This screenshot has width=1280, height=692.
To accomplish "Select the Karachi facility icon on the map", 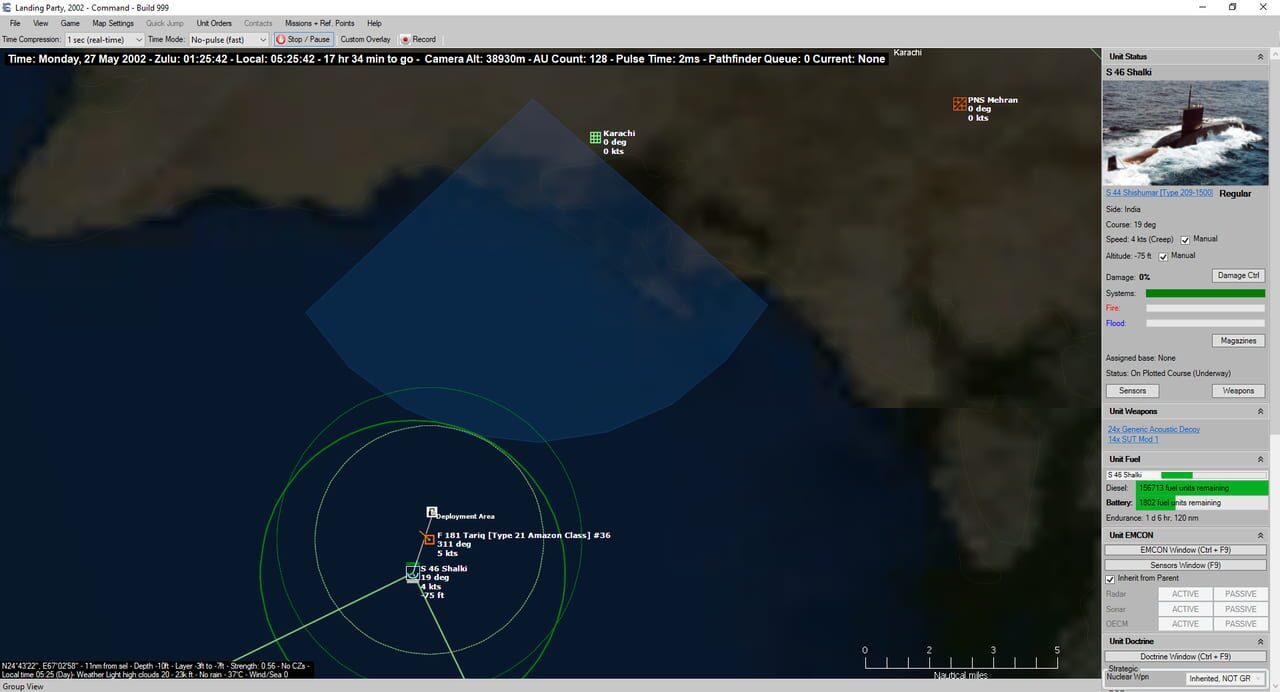I will pos(595,138).
